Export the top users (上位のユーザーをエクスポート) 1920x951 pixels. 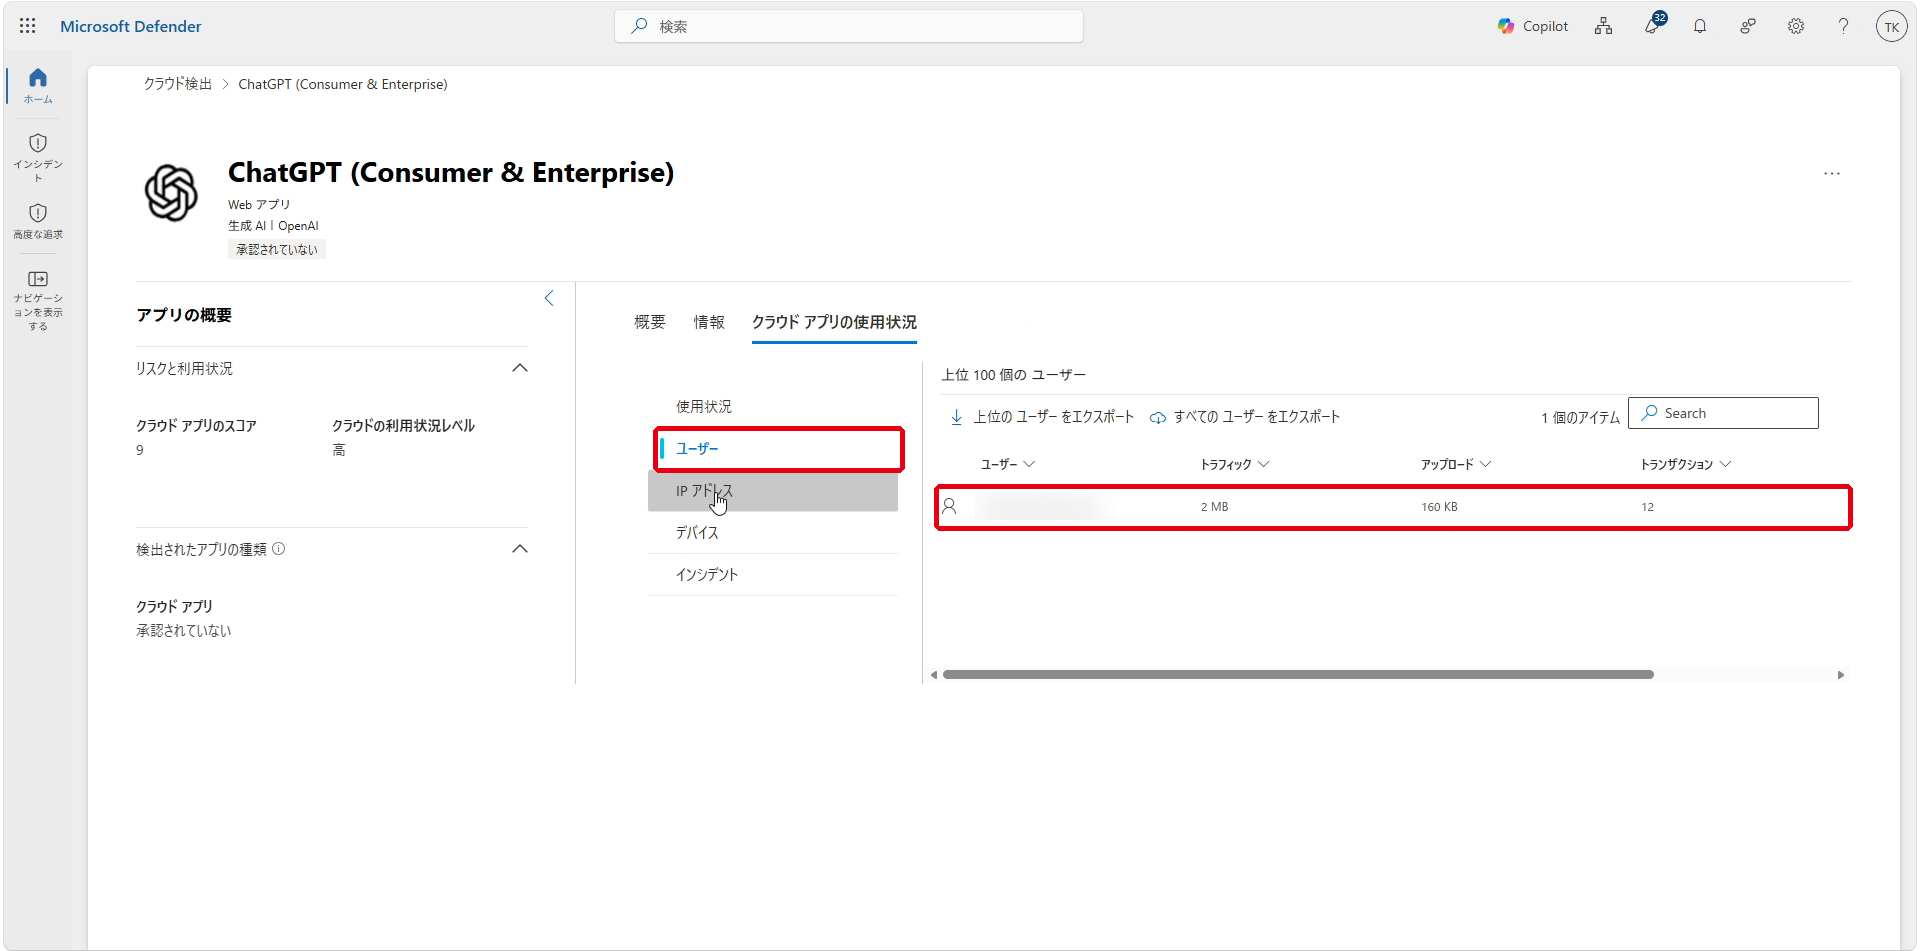coord(1041,417)
